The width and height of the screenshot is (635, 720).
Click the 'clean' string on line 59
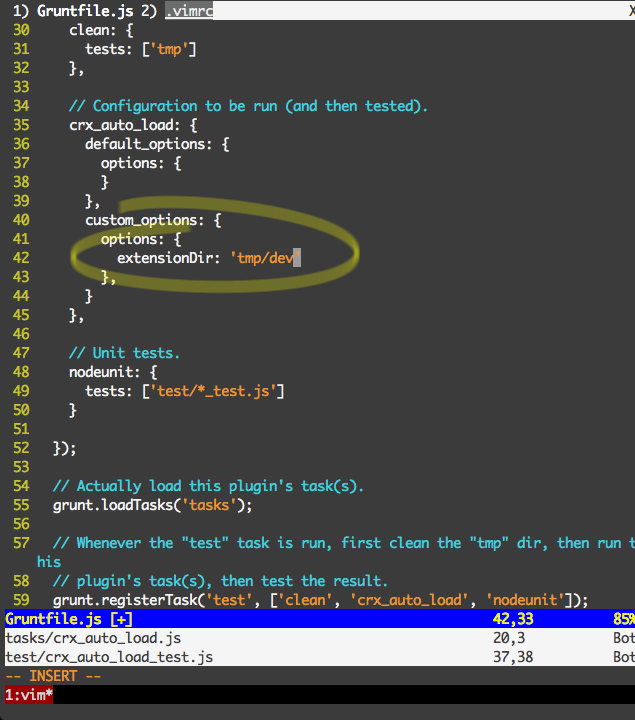pos(305,600)
